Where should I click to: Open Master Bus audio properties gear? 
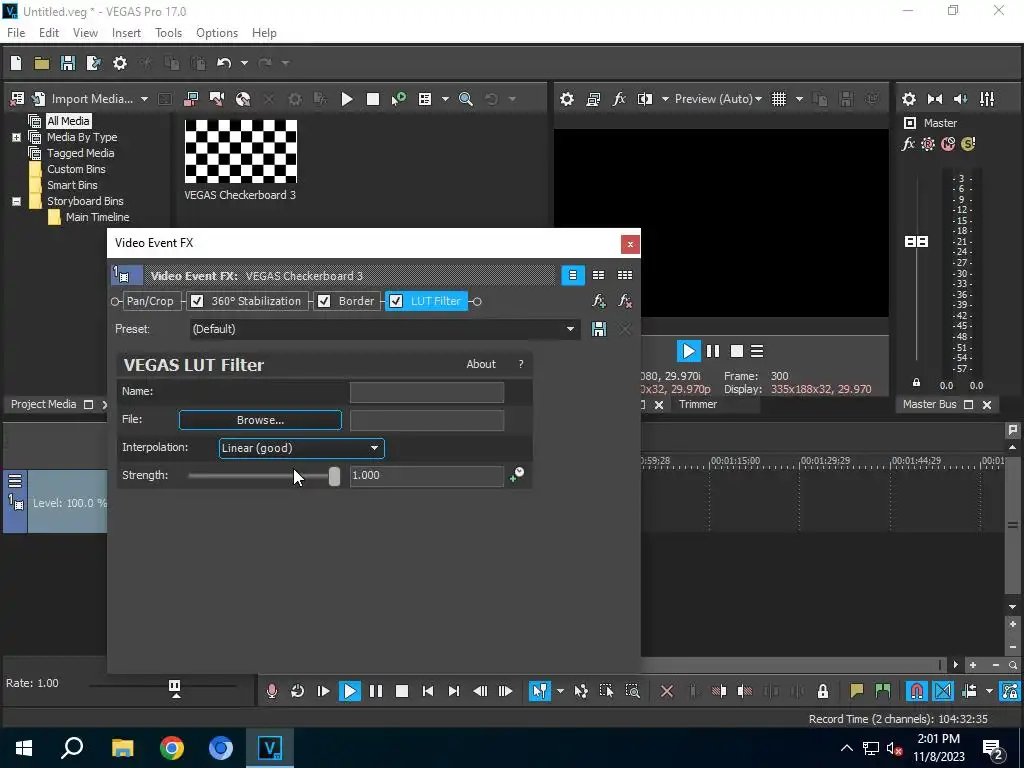(x=909, y=99)
